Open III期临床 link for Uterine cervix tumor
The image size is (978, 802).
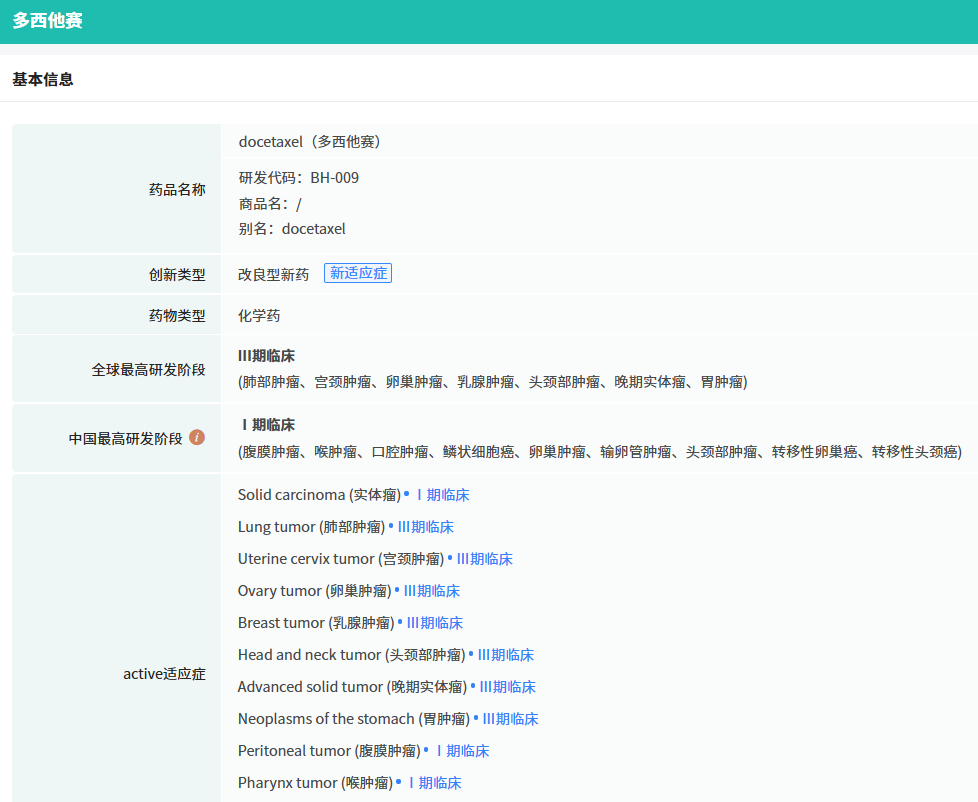point(485,559)
